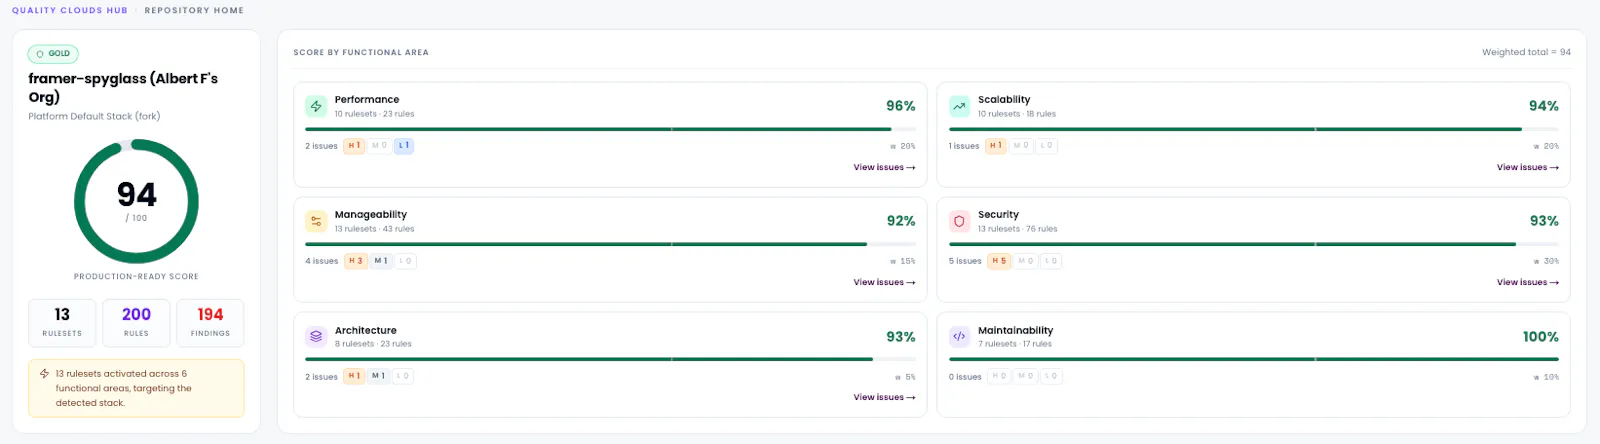The width and height of the screenshot is (1600, 444).
Task: Click the H 3 badge in Manageability
Action: [356, 261]
